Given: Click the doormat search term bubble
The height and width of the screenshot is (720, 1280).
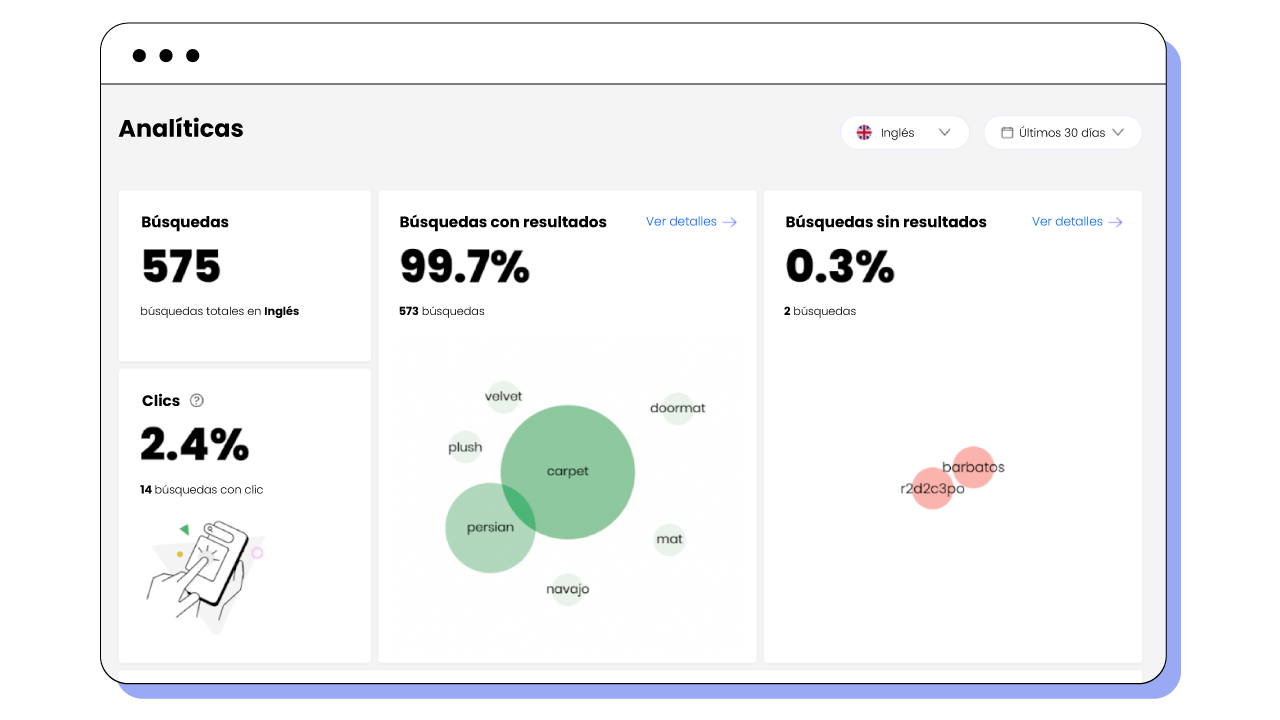Looking at the screenshot, I should tap(677, 408).
